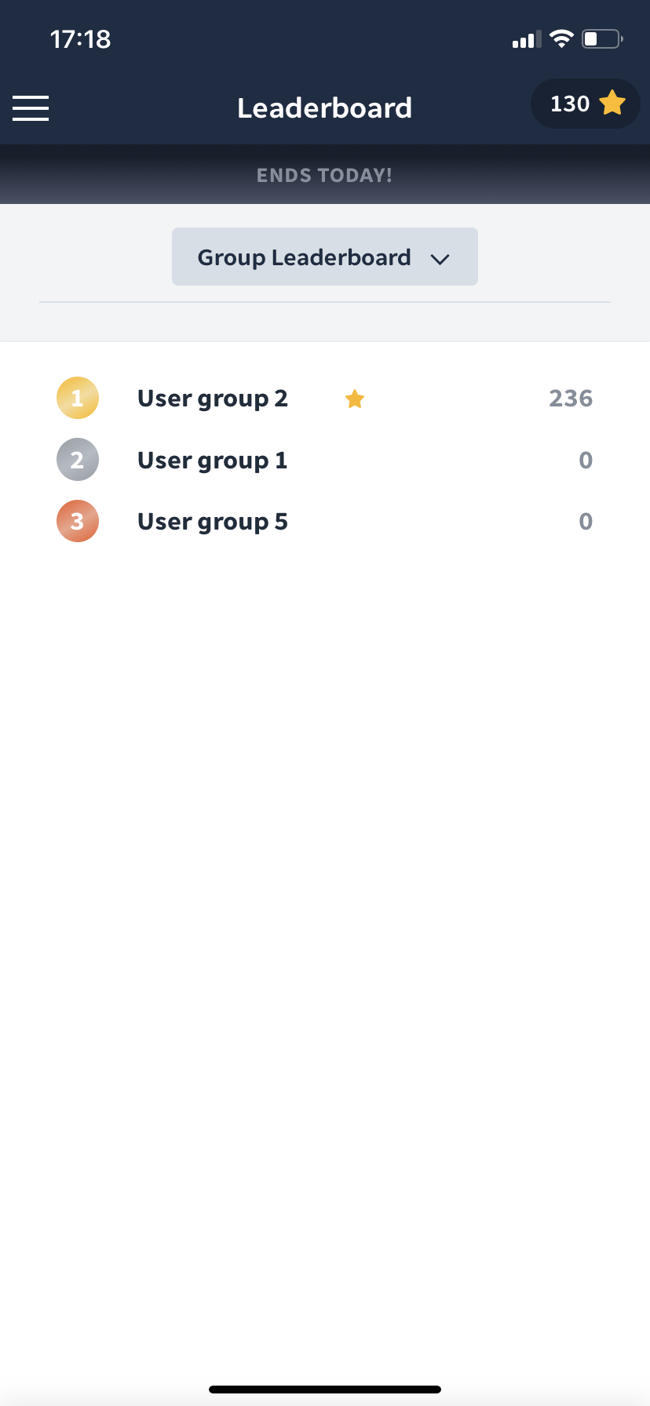Click the ENDS TODAY banner
650x1406 pixels.
[324, 174]
